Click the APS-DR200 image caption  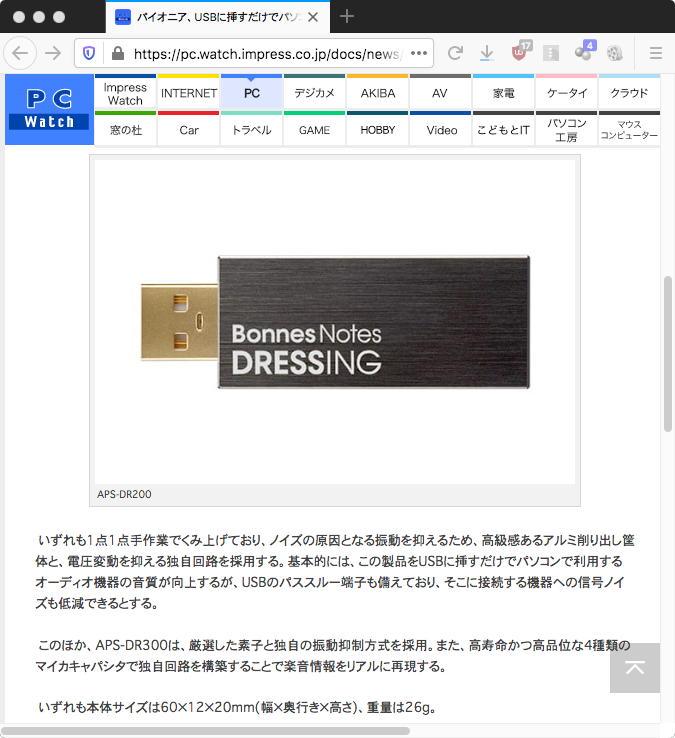[x=124, y=494]
